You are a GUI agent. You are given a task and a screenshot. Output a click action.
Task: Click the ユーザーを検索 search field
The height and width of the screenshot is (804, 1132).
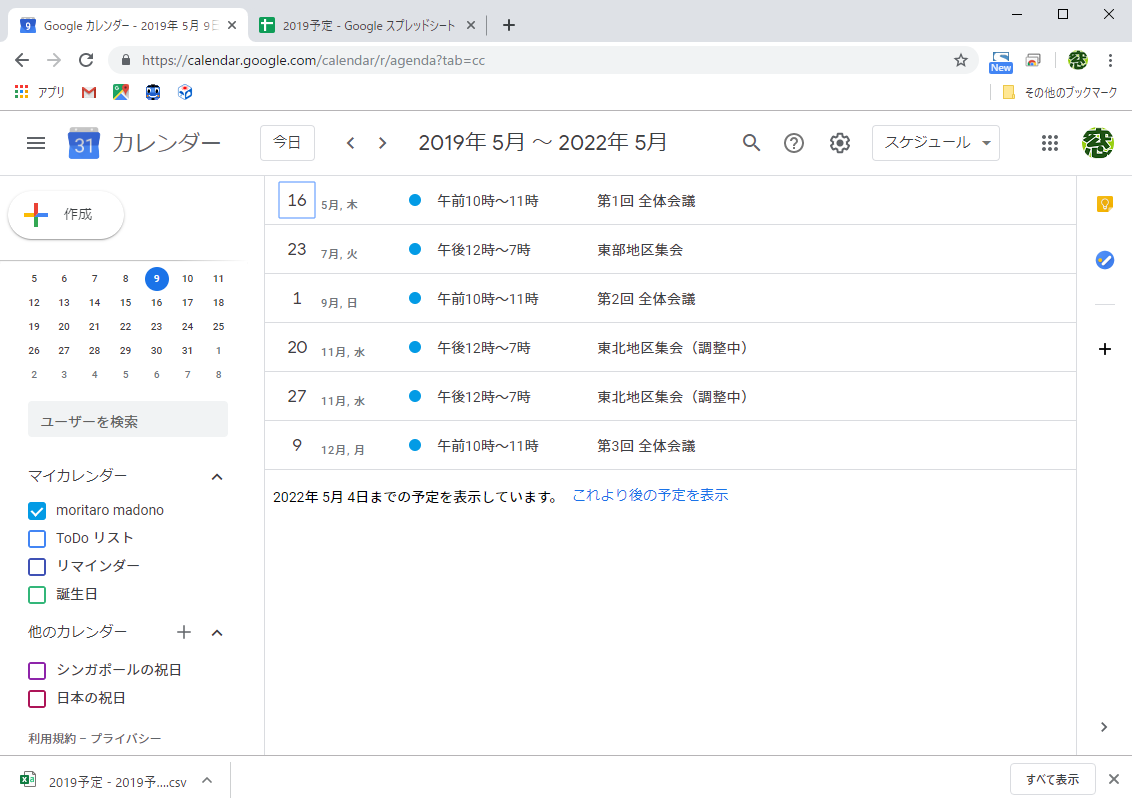click(x=127, y=418)
